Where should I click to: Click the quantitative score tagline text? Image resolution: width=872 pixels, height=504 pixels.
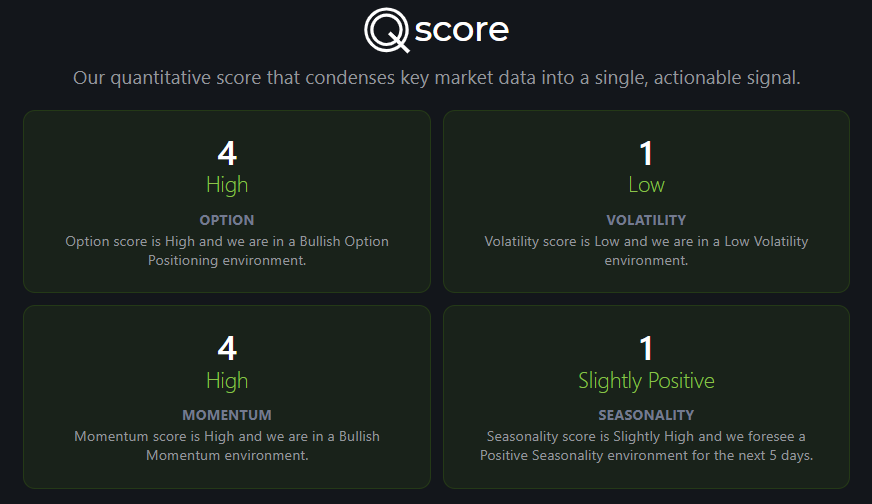click(437, 78)
